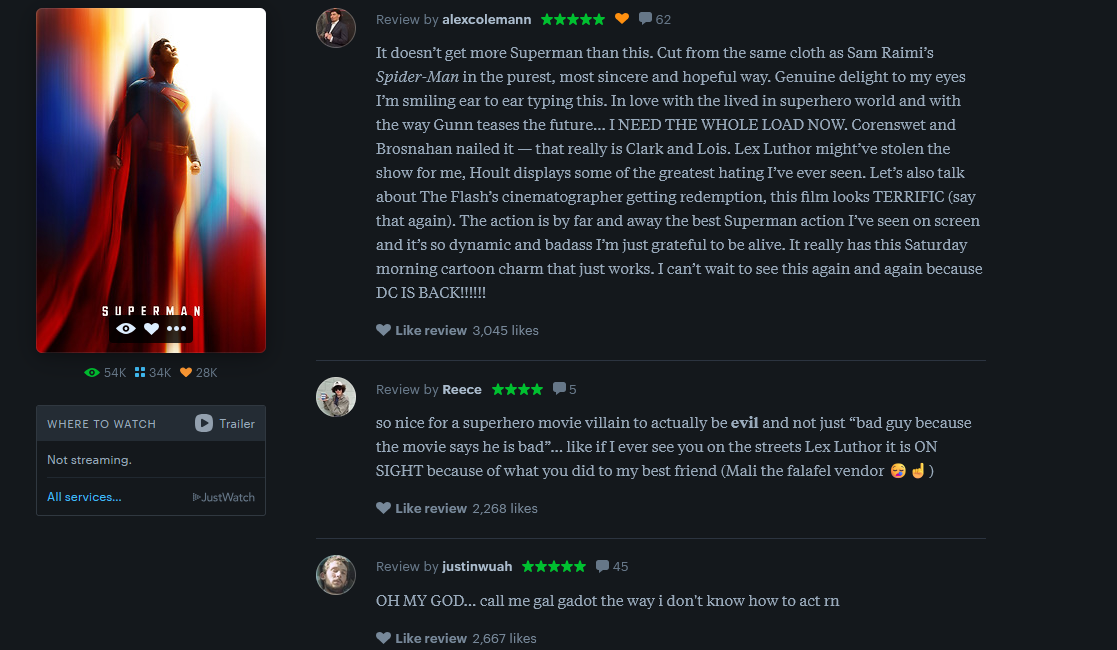Like the film using the poster heart icon
This screenshot has height=650, width=1117.
point(151,328)
